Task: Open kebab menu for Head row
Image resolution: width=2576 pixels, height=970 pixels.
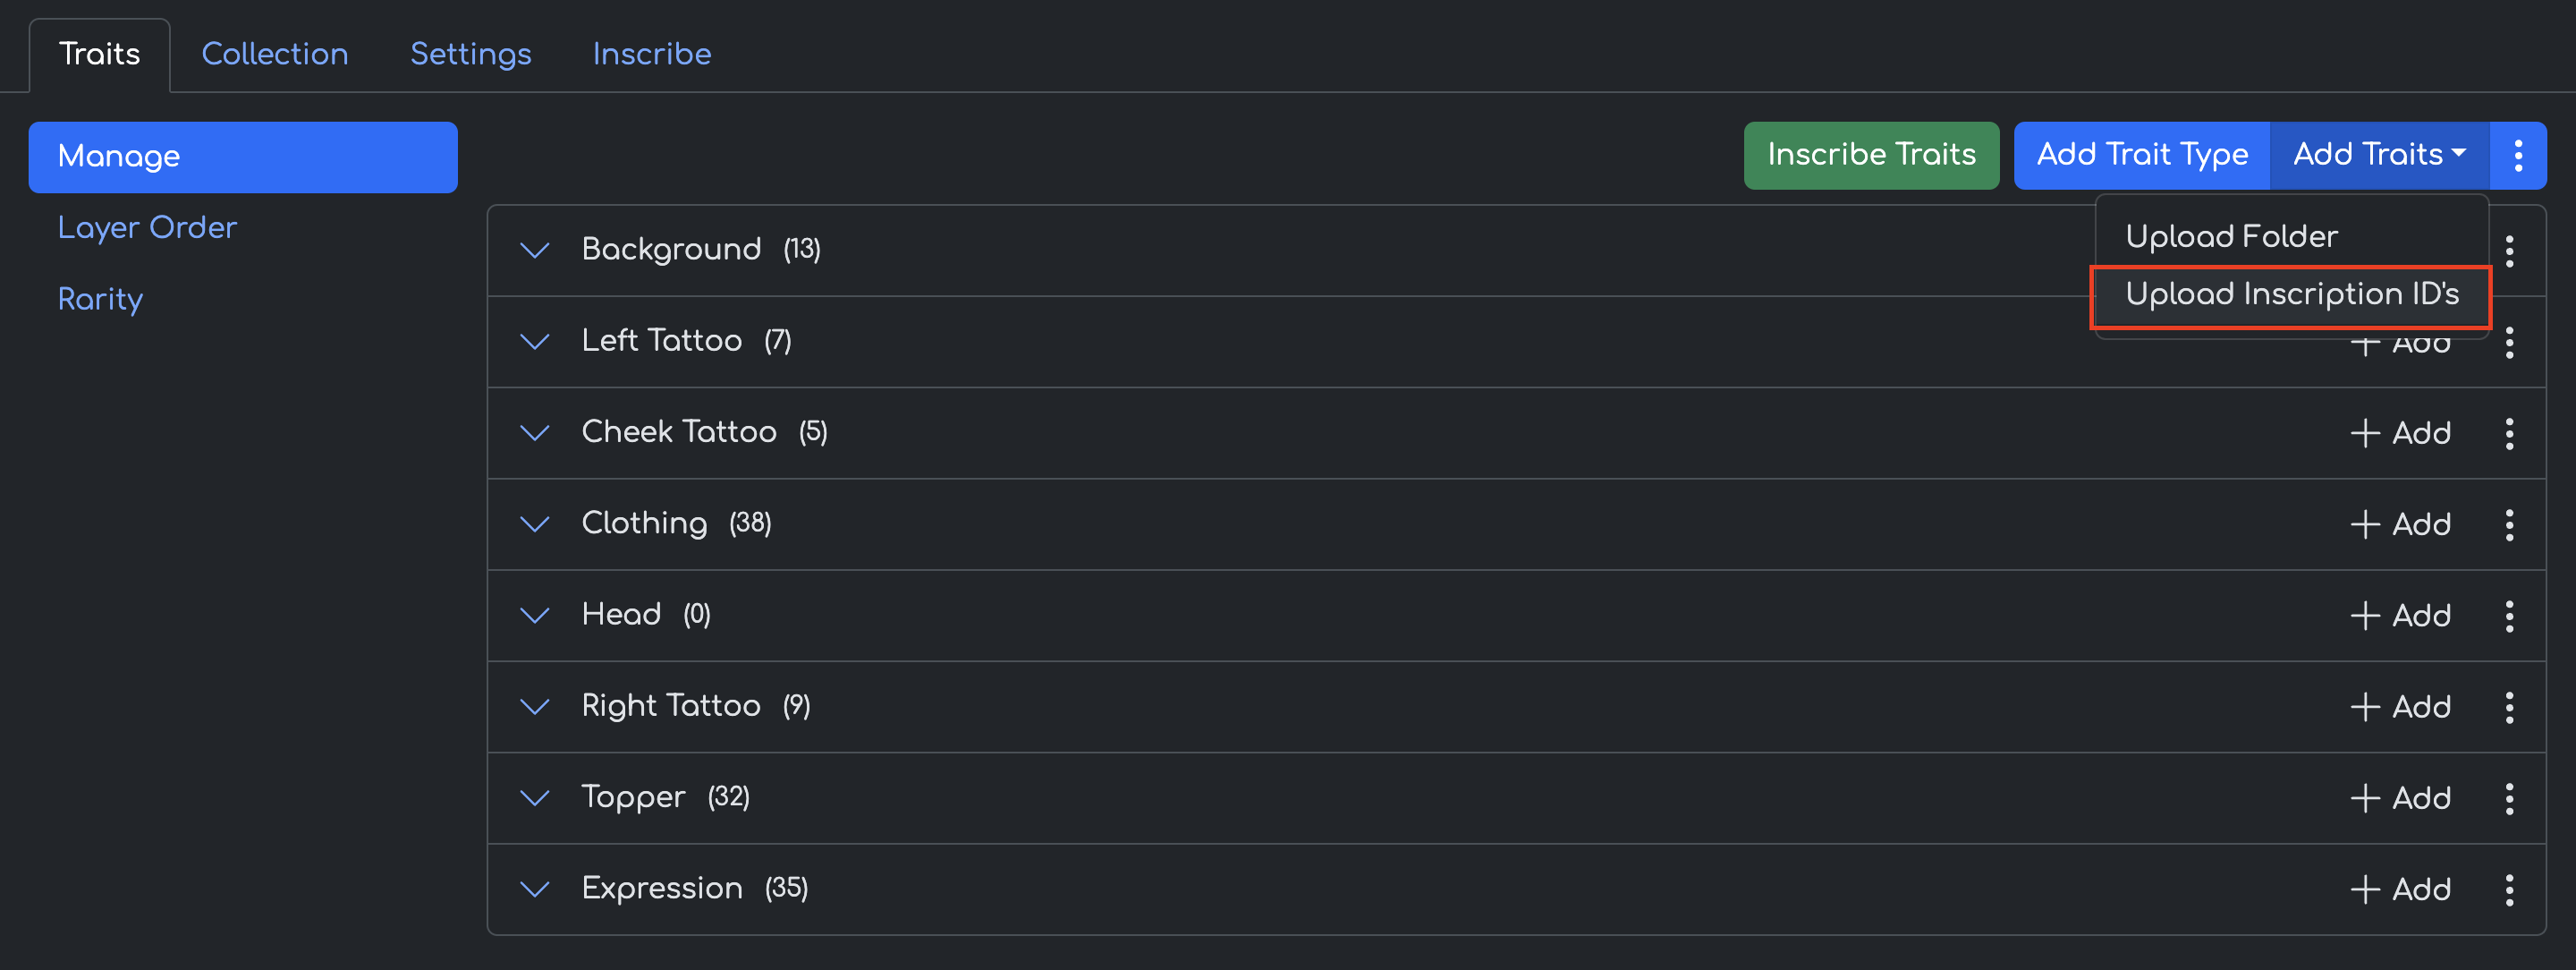Action: tap(2509, 615)
